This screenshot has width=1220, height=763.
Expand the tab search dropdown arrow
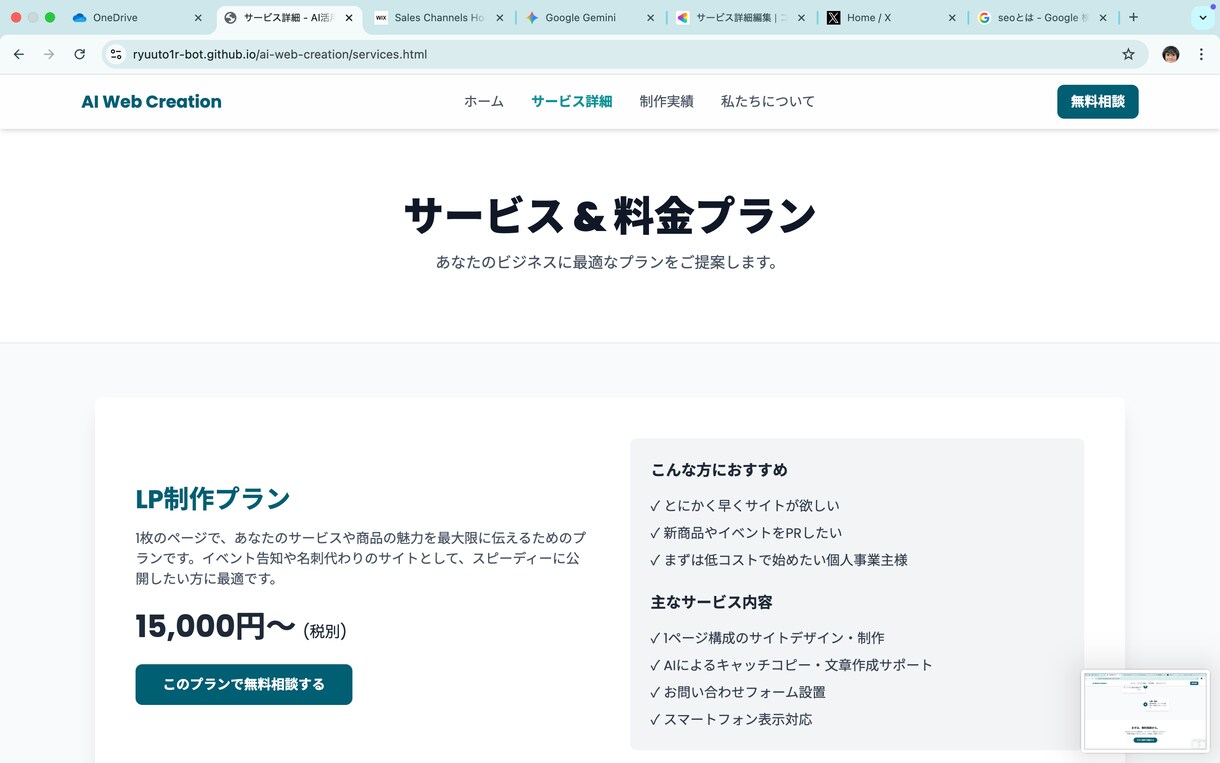pyautogui.click(x=1203, y=17)
